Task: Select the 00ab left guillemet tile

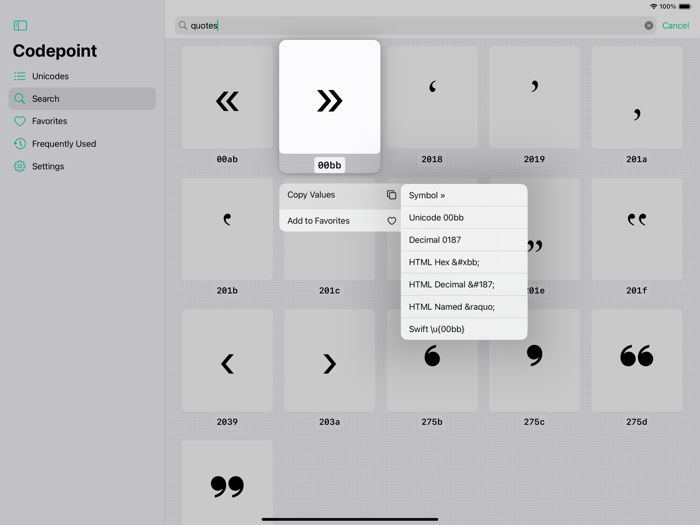Action: (227, 97)
